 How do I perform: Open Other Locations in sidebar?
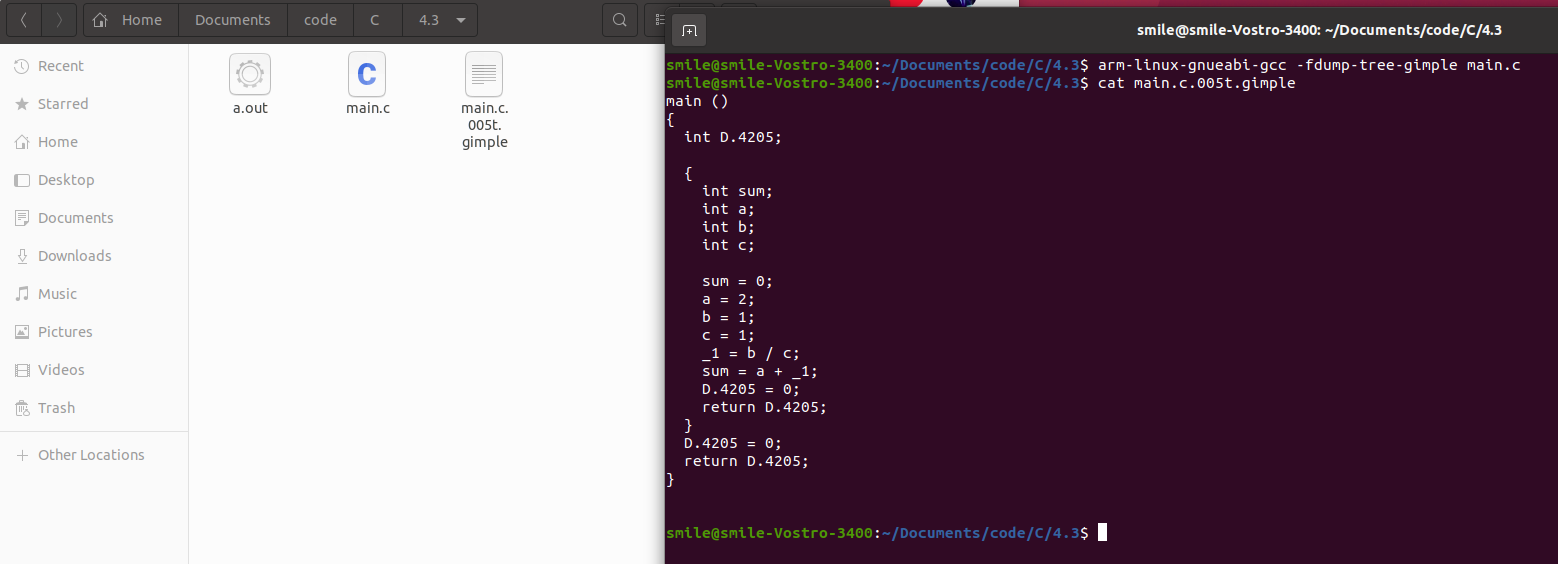point(94,455)
